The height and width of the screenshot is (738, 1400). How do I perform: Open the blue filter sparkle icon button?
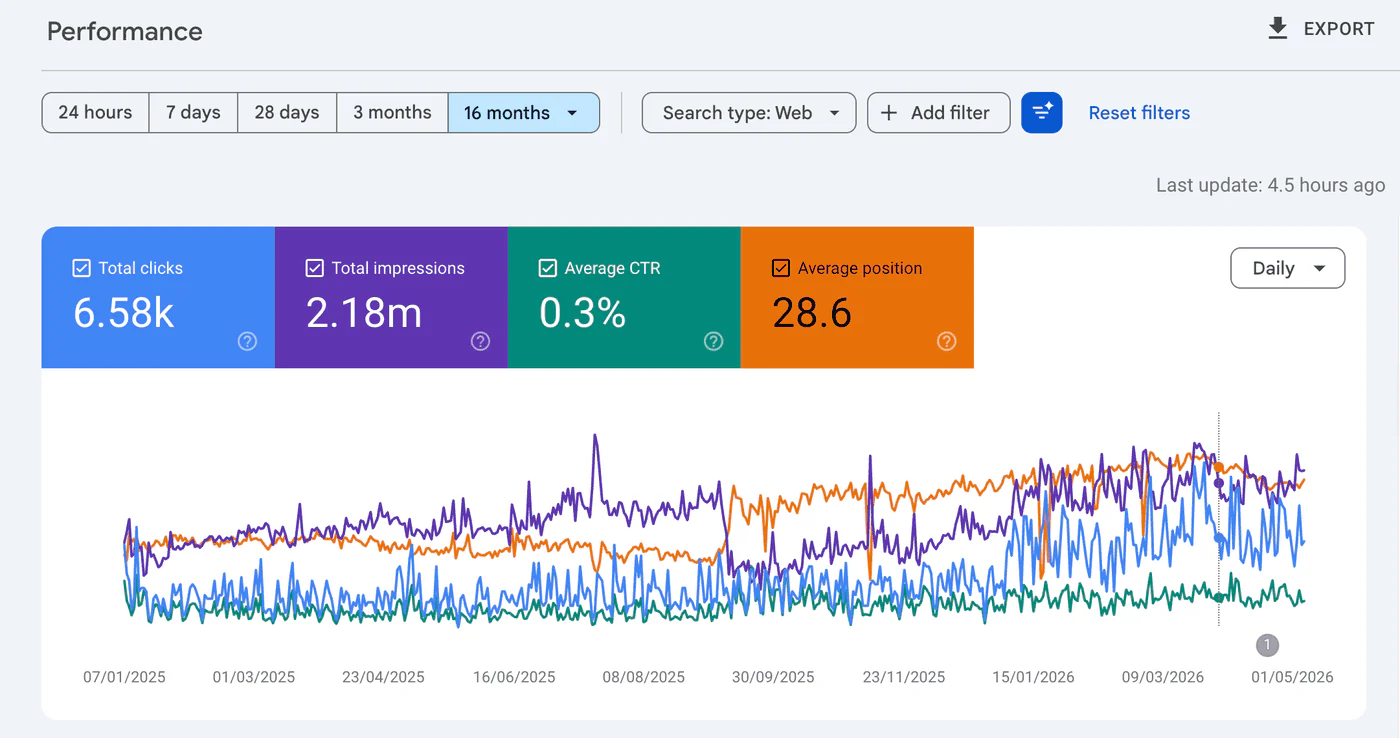tap(1042, 113)
